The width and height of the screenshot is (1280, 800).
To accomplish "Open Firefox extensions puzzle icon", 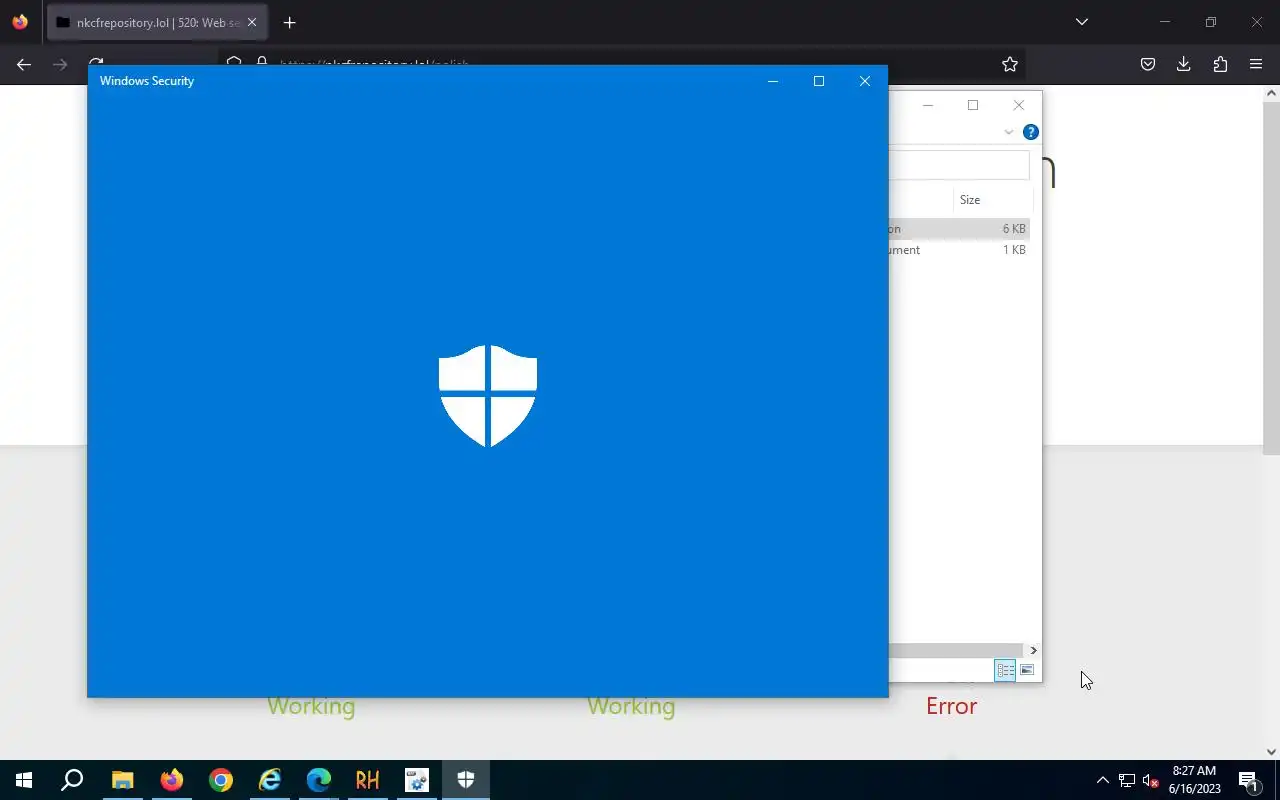I will pyautogui.click(x=1220, y=64).
